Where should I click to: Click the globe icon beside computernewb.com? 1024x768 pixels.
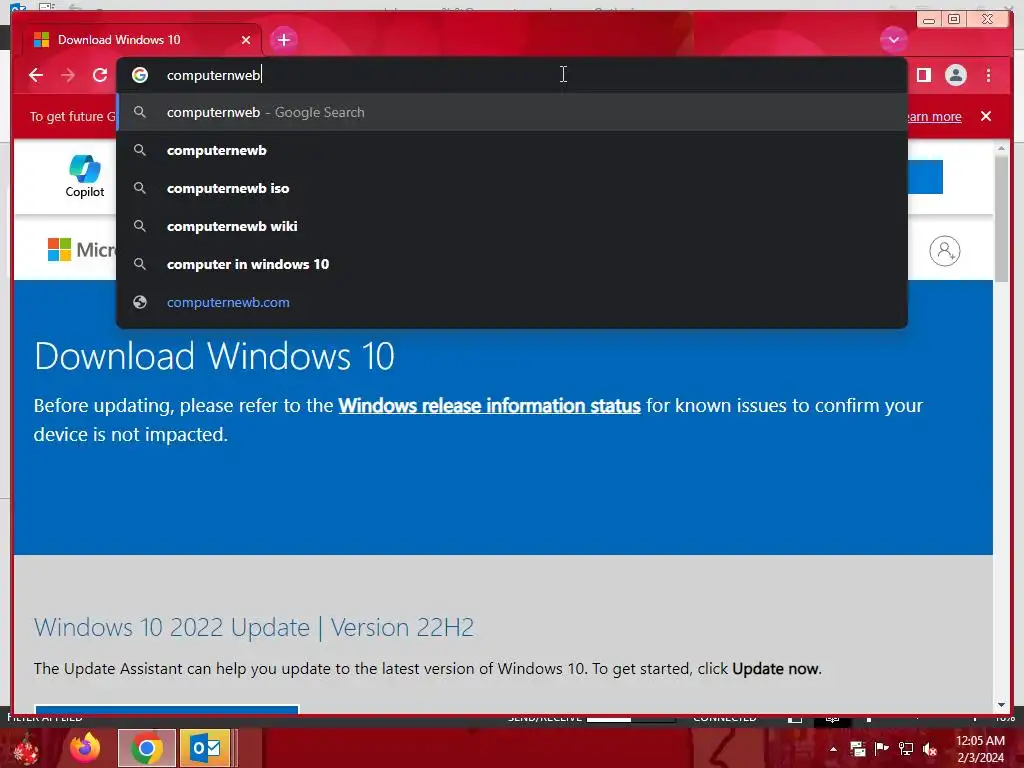pos(140,302)
